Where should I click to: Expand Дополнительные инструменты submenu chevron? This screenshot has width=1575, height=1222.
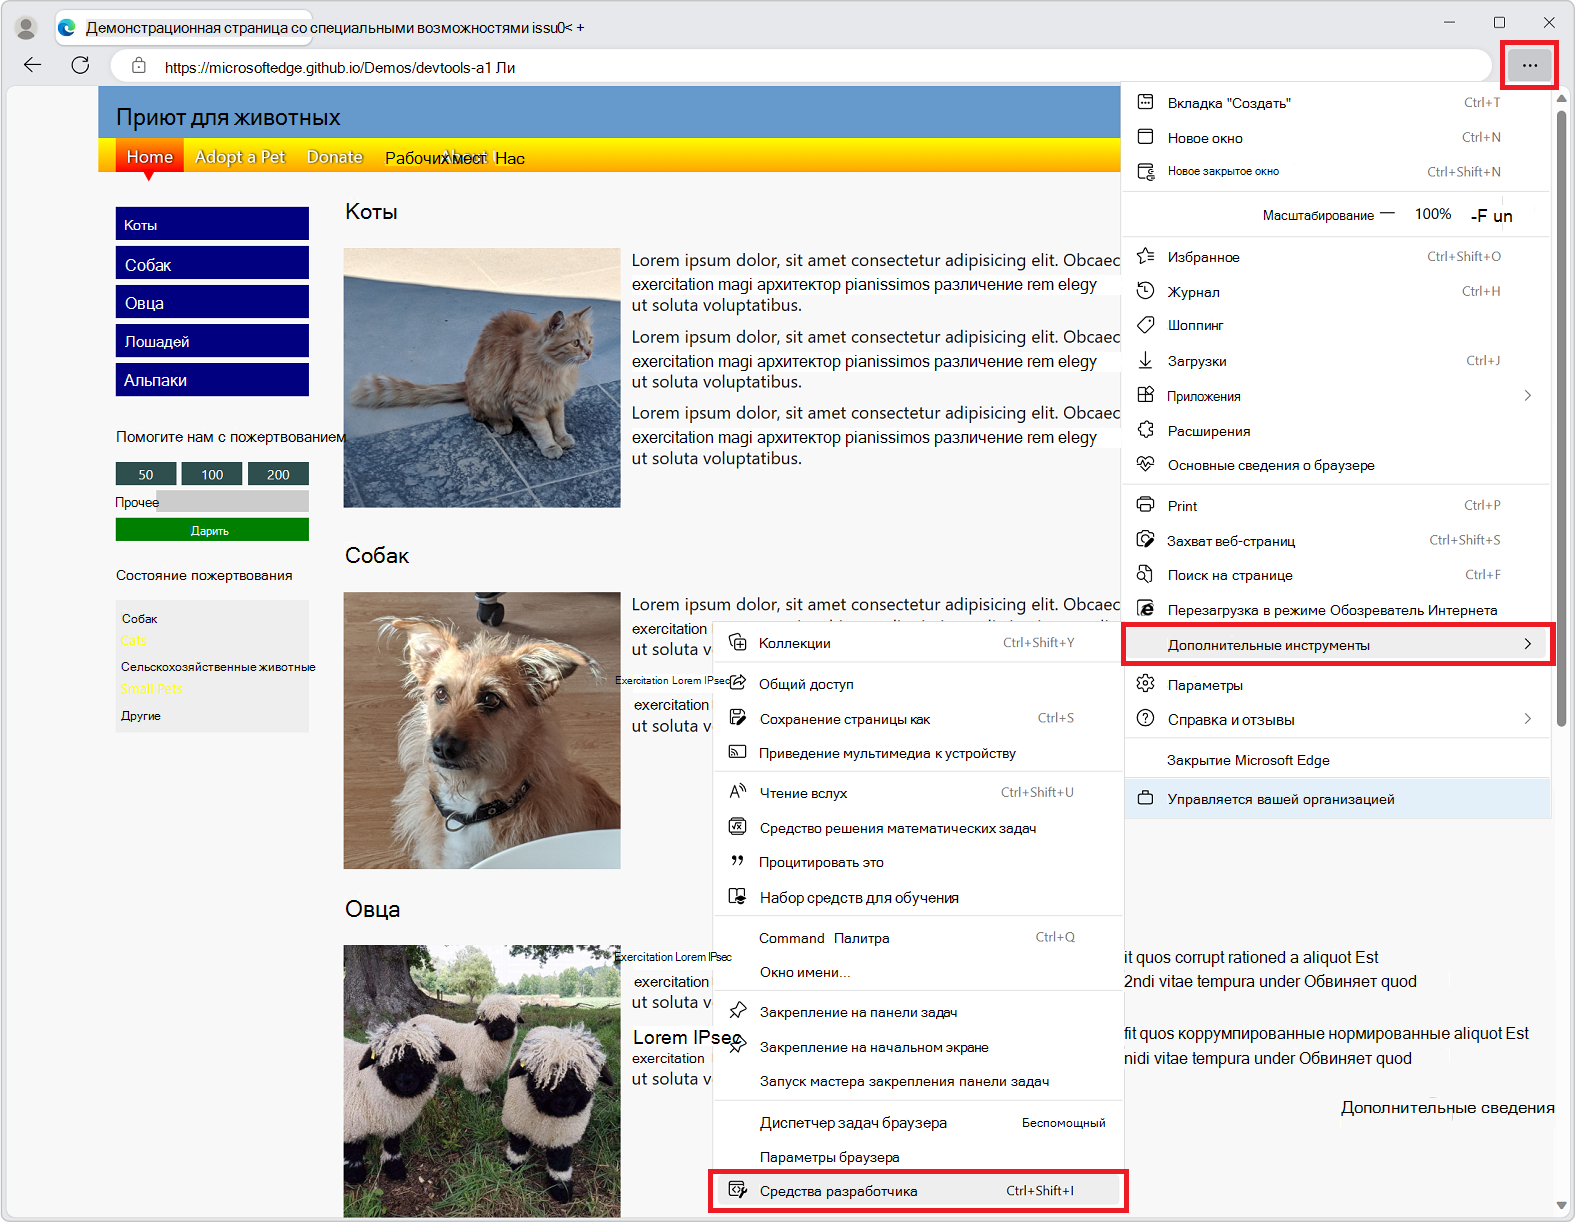(x=1527, y=644)
